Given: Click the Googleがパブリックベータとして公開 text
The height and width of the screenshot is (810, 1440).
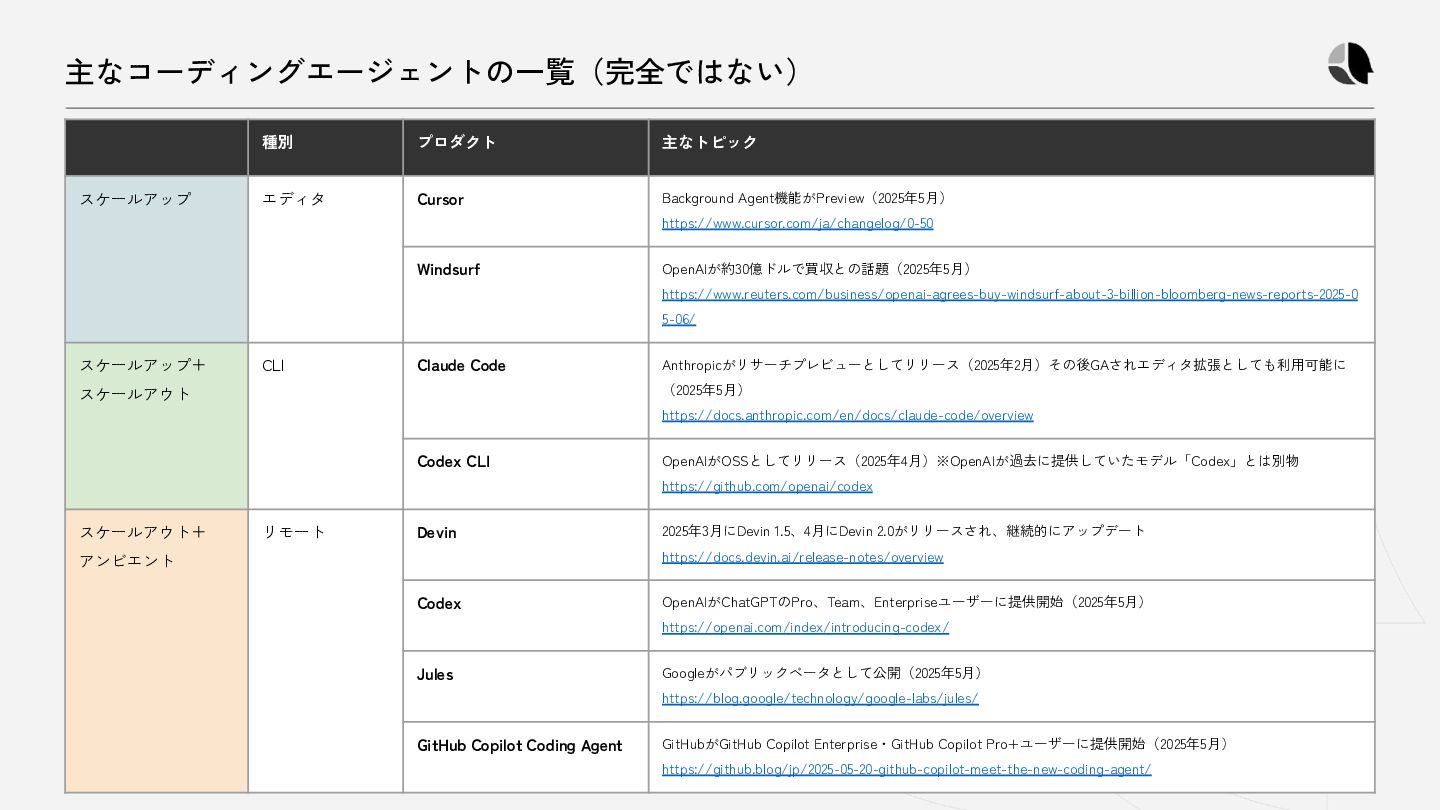Looking at the screenshot, I should click(822, 673).
